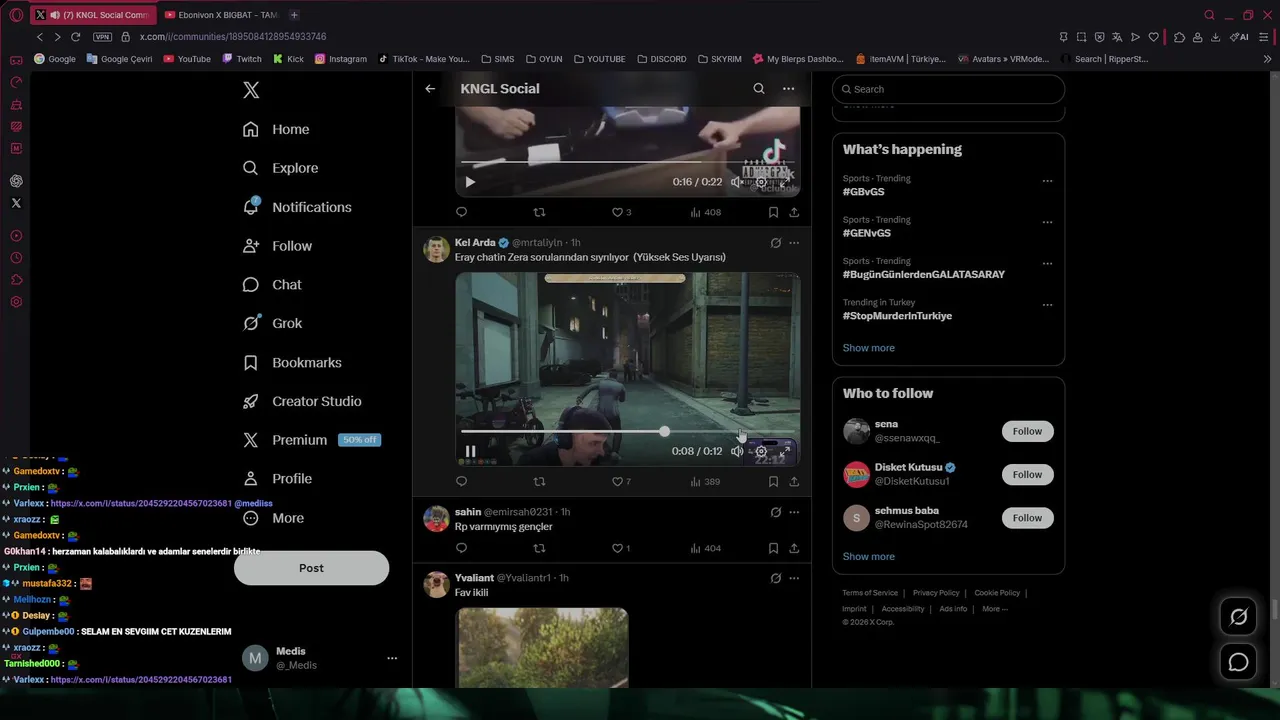This screenshot has height=720, width=1280.
Task: Open the Medis account switcher dots
Action: (392, 658)
